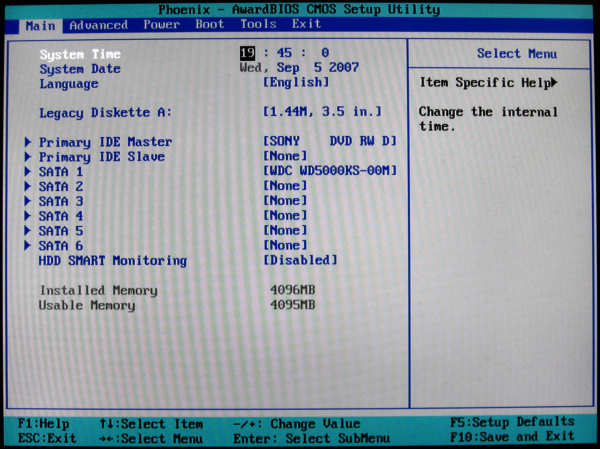Toggle HDD SMART Monitoring [Disabled] value
The height and width of the screenshot is (449, 600).
(x=300, y=260)
